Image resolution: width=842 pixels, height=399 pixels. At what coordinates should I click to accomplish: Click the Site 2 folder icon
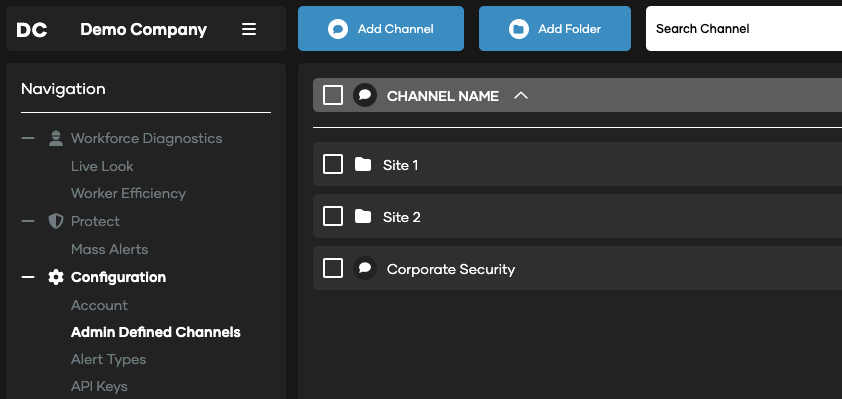(363, 216)
